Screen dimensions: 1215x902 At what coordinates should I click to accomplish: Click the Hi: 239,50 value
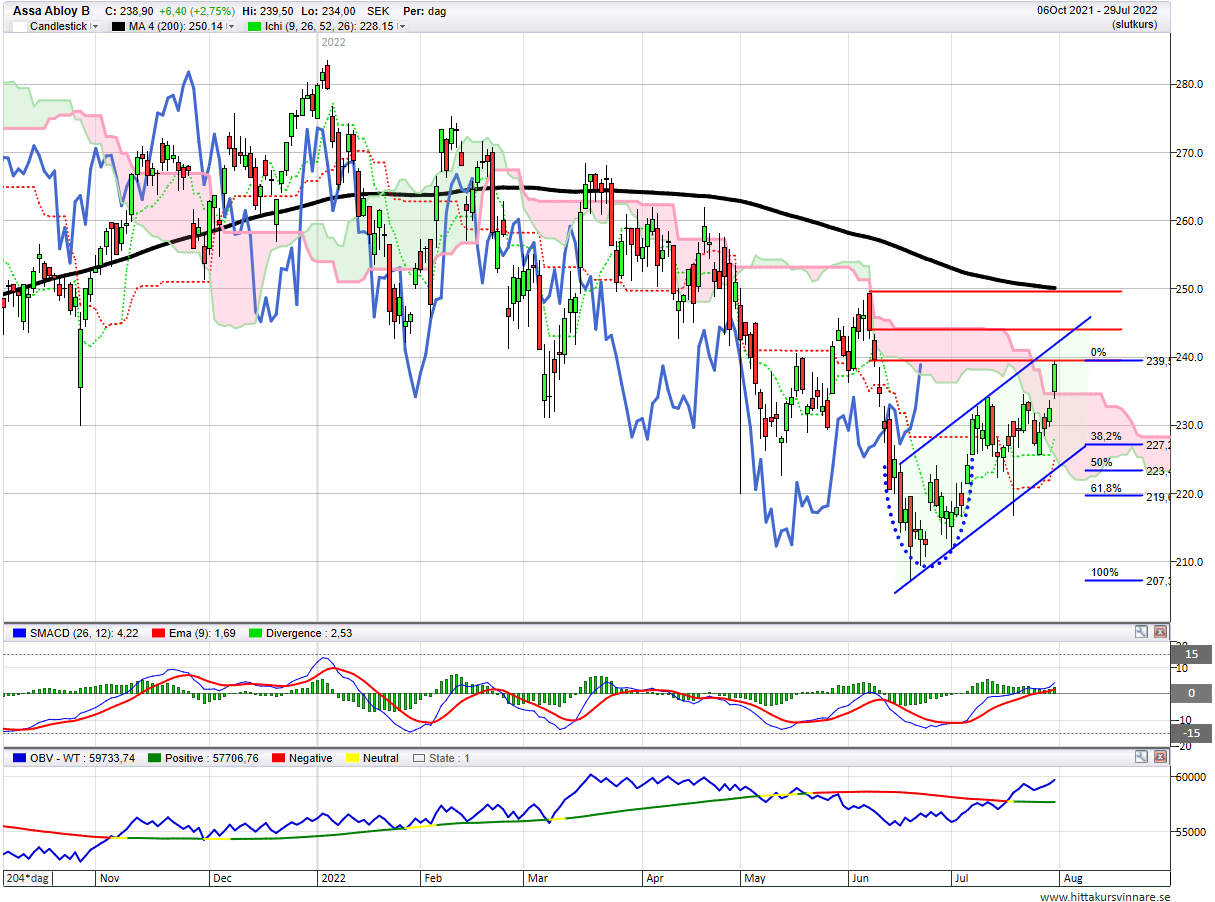click(268, 11)
